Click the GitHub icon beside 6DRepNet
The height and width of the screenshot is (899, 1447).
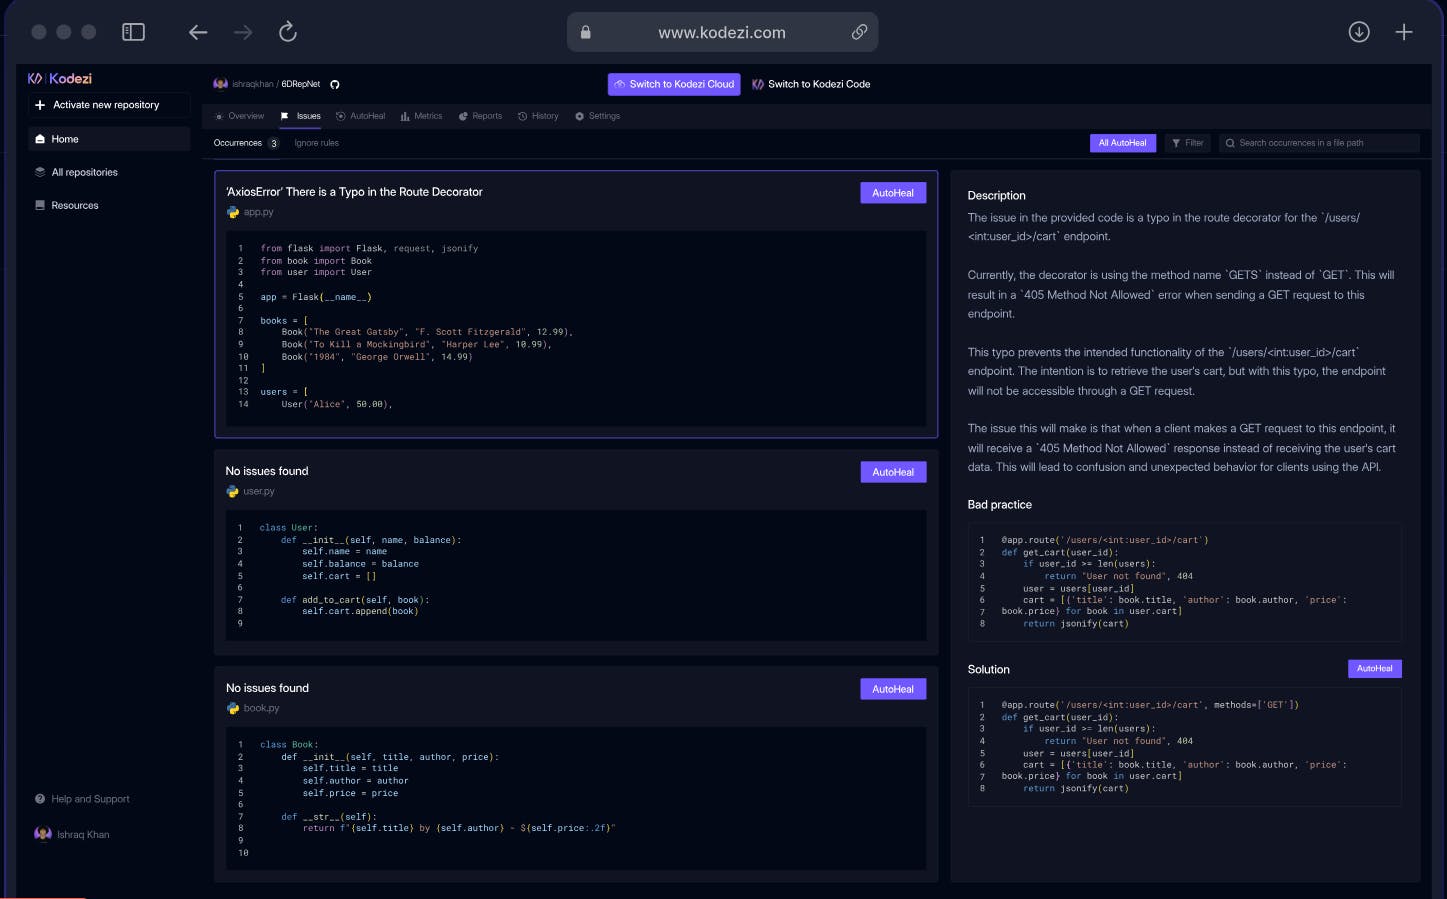click(x=335, y=85)
